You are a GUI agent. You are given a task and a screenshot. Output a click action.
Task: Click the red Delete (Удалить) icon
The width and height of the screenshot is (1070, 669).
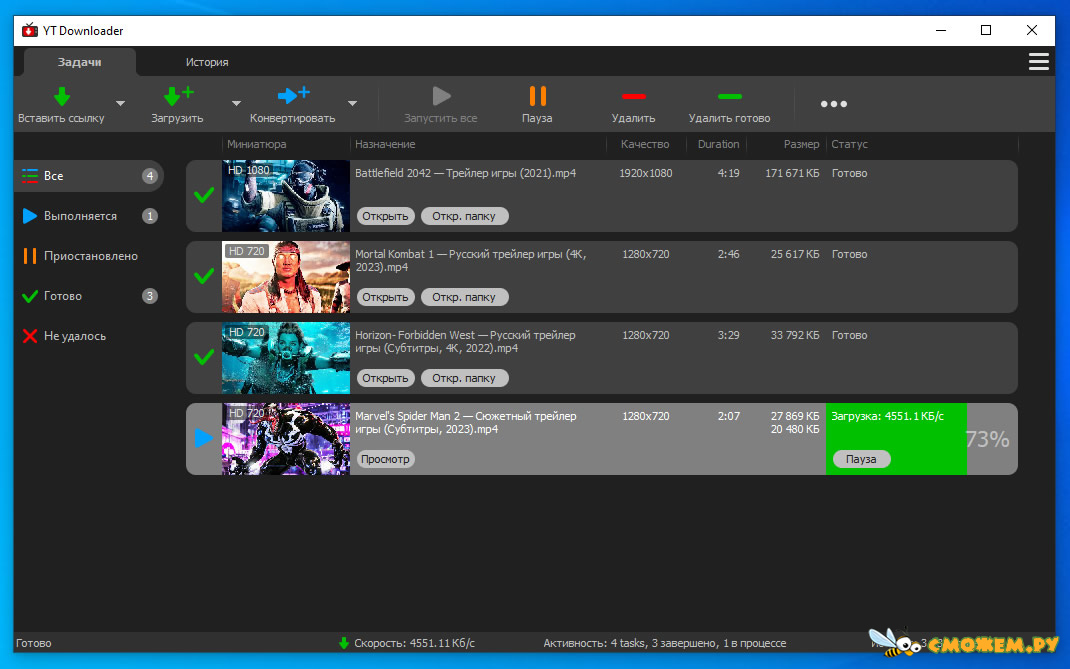(633, 96)
